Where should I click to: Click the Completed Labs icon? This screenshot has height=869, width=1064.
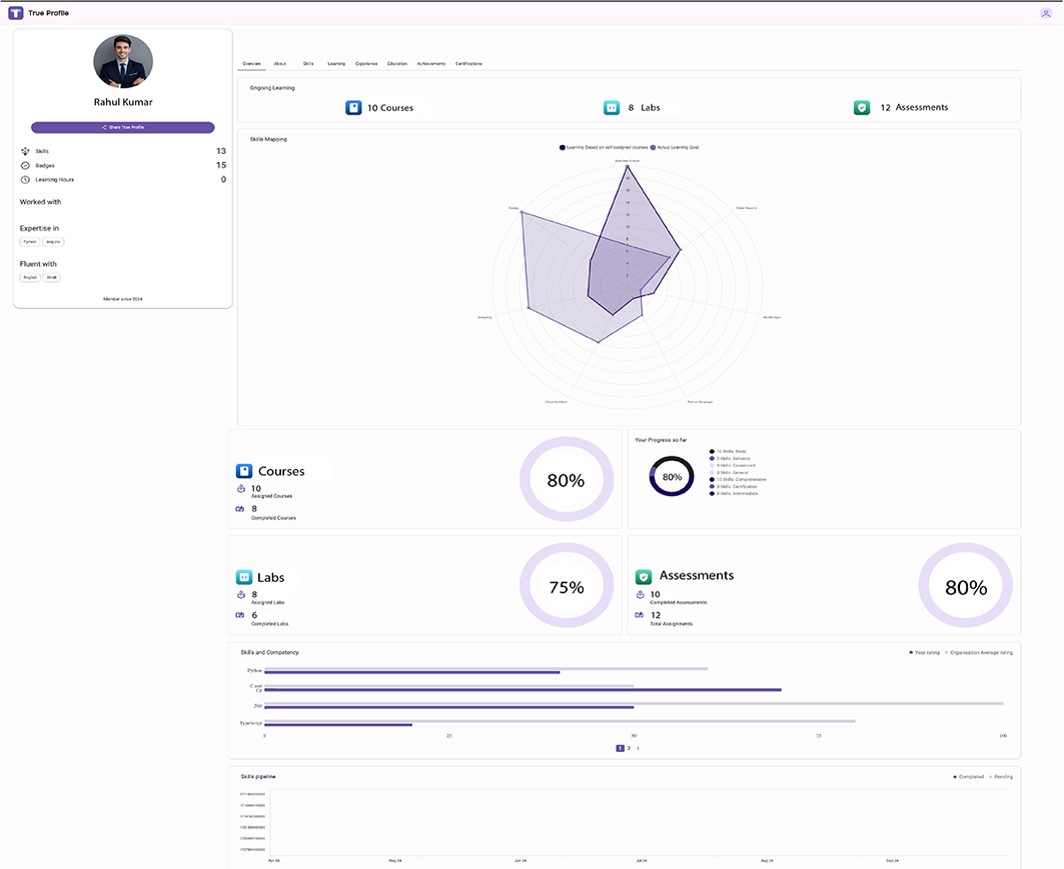240,615
